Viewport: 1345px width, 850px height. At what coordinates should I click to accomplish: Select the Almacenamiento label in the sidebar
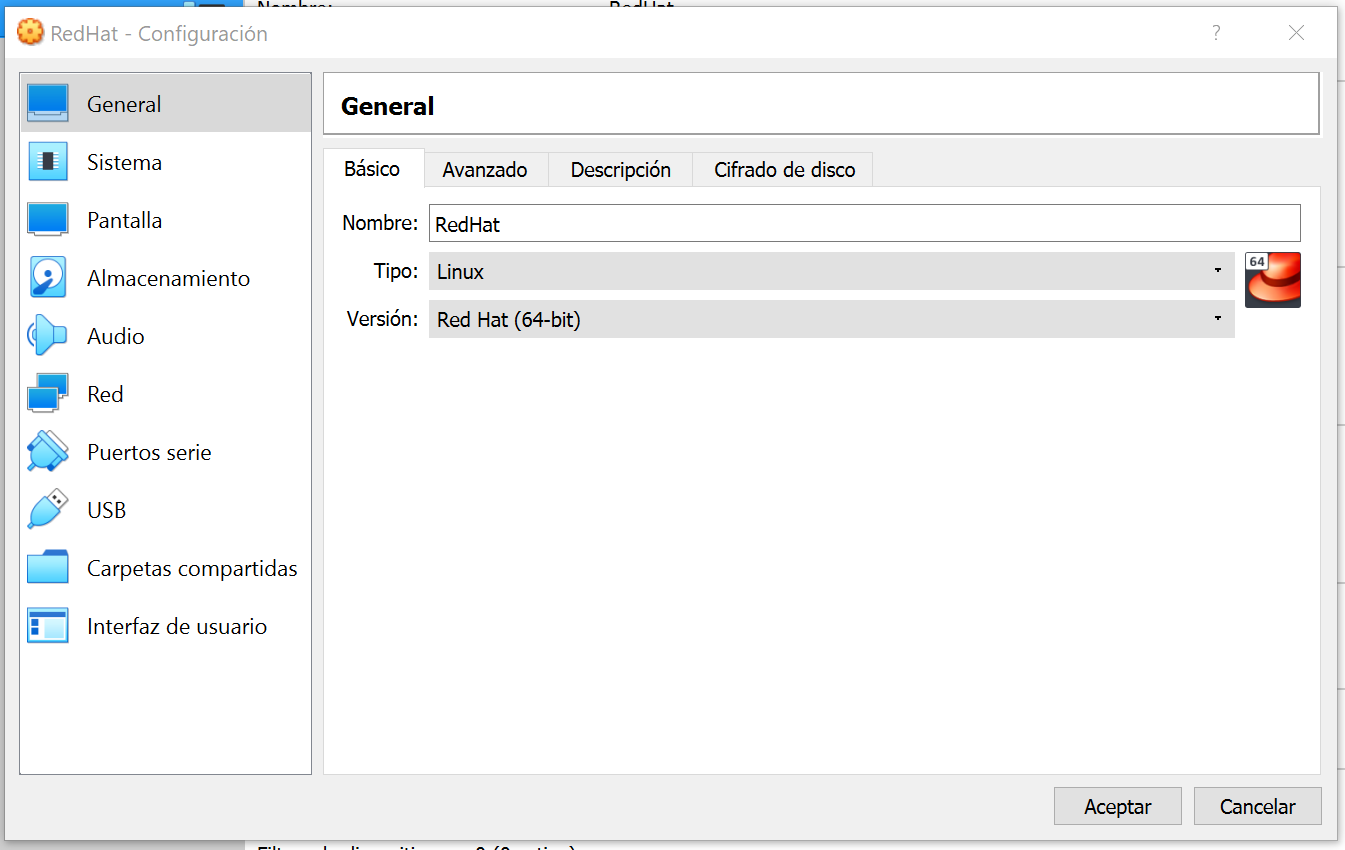coord(168,278)
